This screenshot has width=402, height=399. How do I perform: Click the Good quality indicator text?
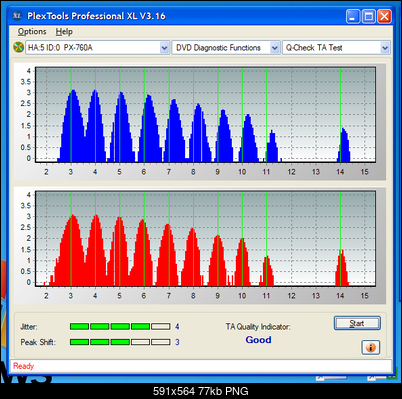tap(258, 340)
